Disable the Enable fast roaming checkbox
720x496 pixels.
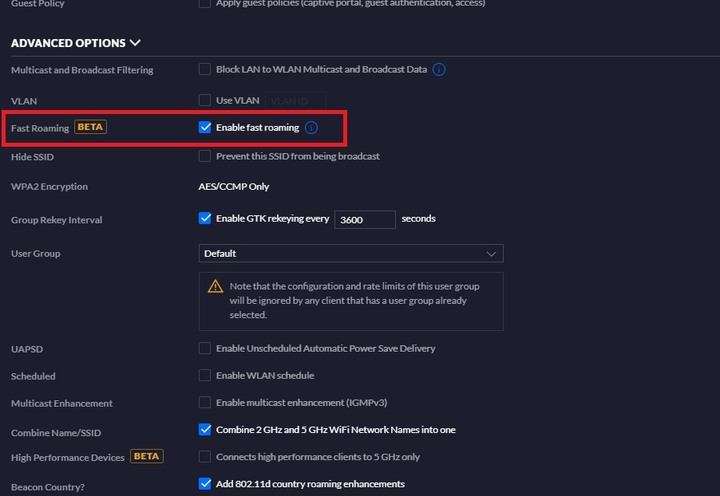click(205, 127)
